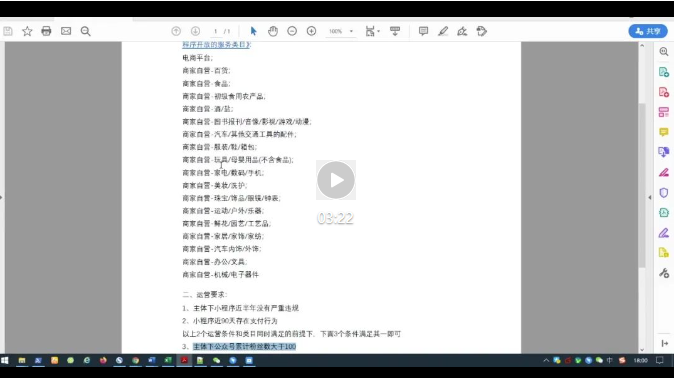Open the Protect shield tool in the right pane
The height and width of the screenshot is (378, 674).
tap(664, 193)
